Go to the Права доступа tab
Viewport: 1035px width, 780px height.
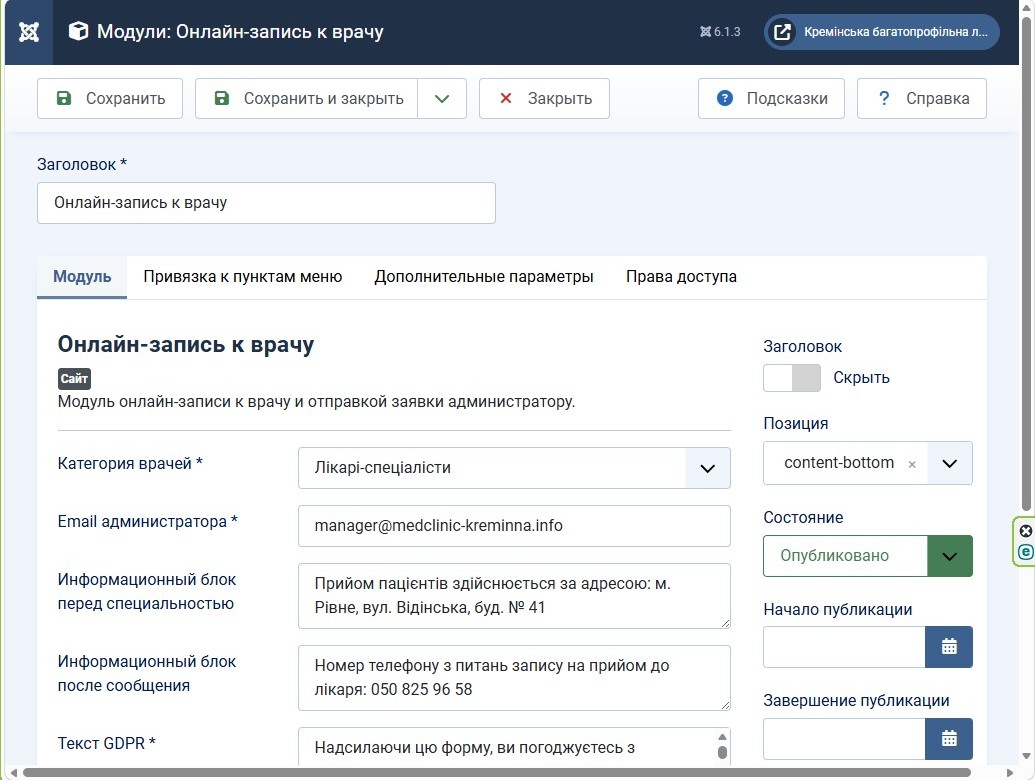[x=681, y=276]
